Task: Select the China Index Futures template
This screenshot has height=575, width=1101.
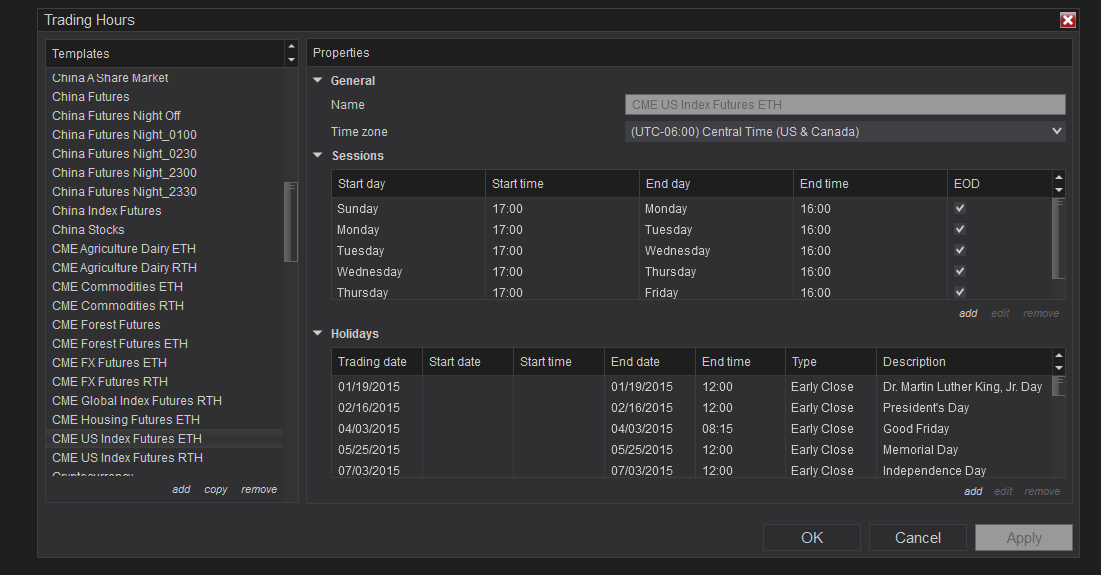Action: (x=106, y=211)
